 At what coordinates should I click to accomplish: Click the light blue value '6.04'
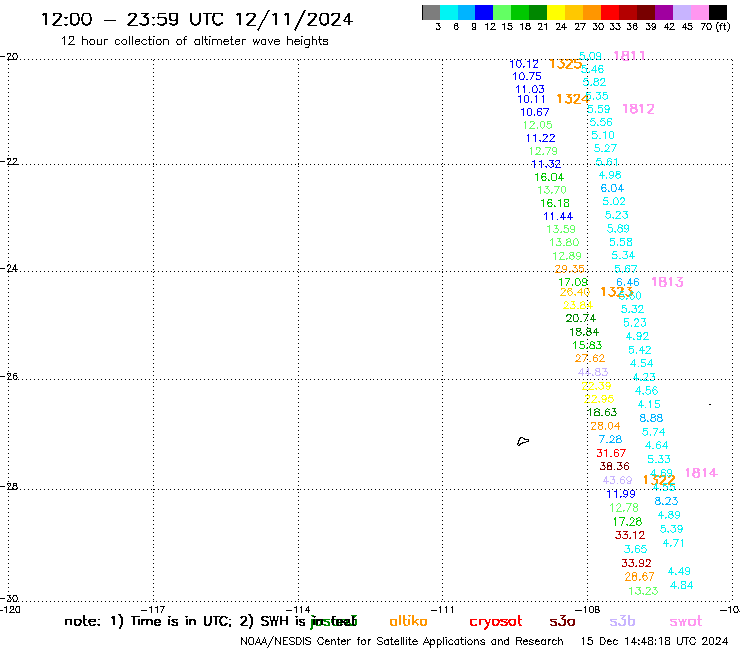tap(612, 188)
